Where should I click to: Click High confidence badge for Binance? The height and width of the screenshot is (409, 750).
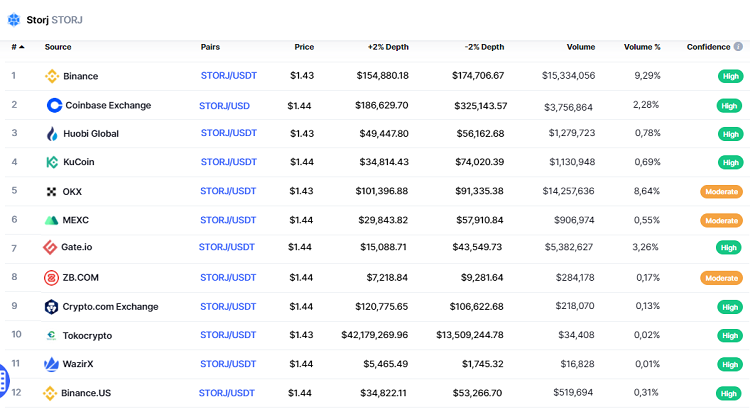pos(730,76)
